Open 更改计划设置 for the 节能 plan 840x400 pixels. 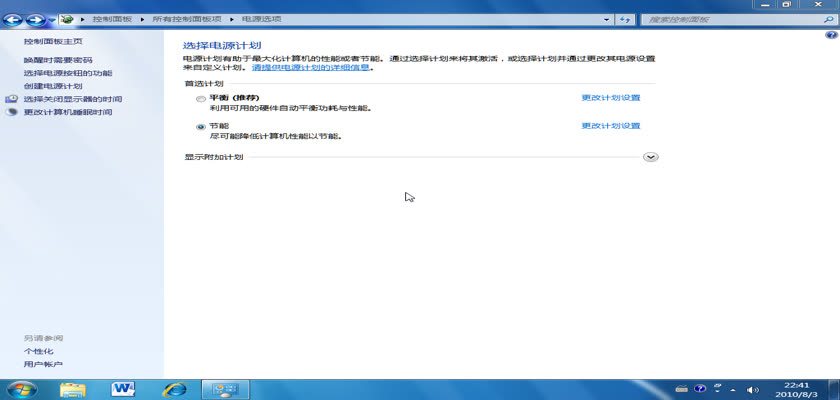click(610, 126)
